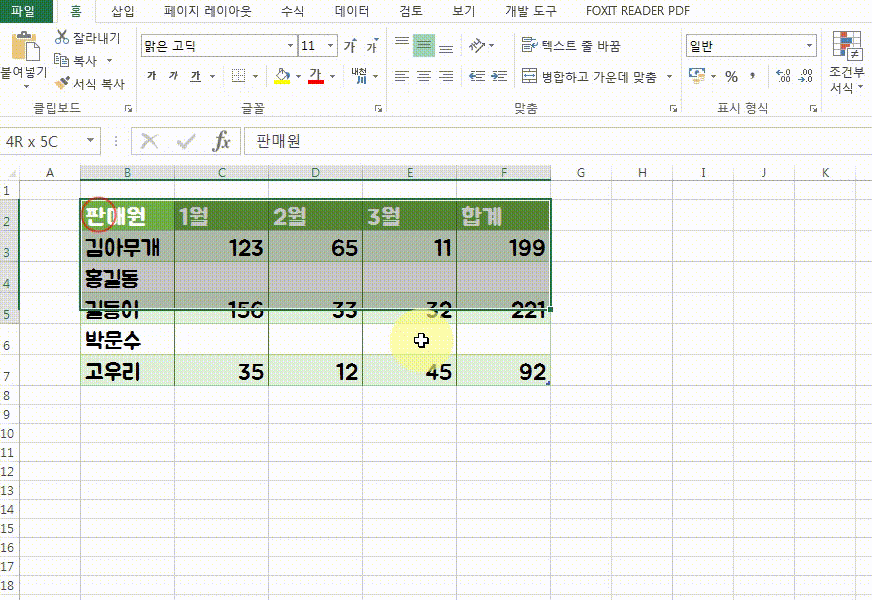Click the Cut (잘라내기) scissors icon
Viewport: 872px width, 600px height.
pos(62,37)
